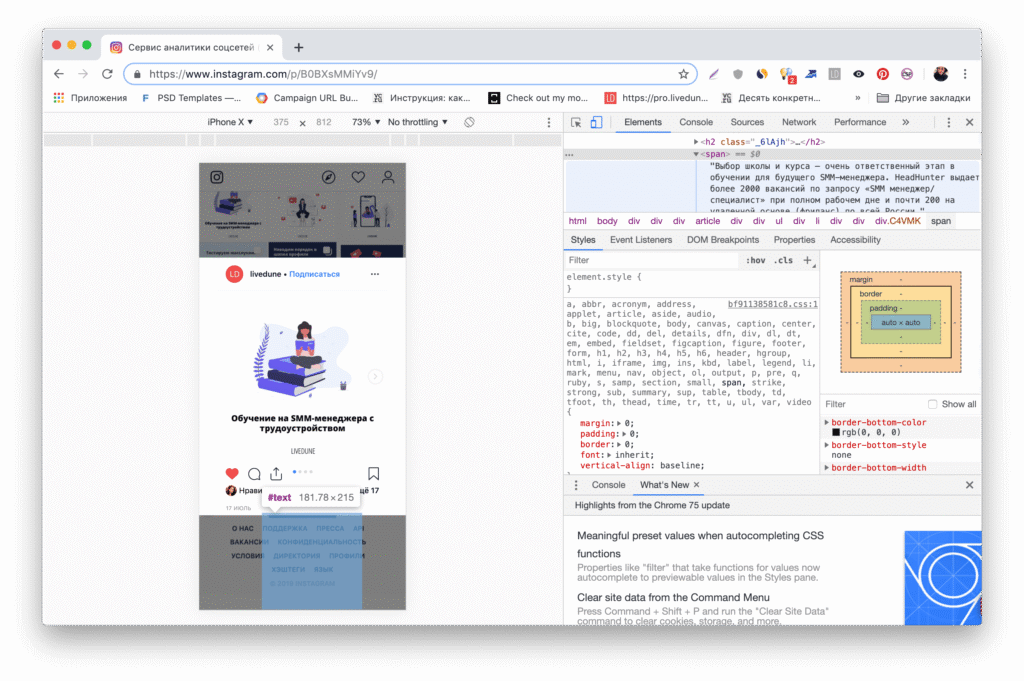Click the red heart like icon
This screenshot has height=681, width=1024.
pos(232,474)
